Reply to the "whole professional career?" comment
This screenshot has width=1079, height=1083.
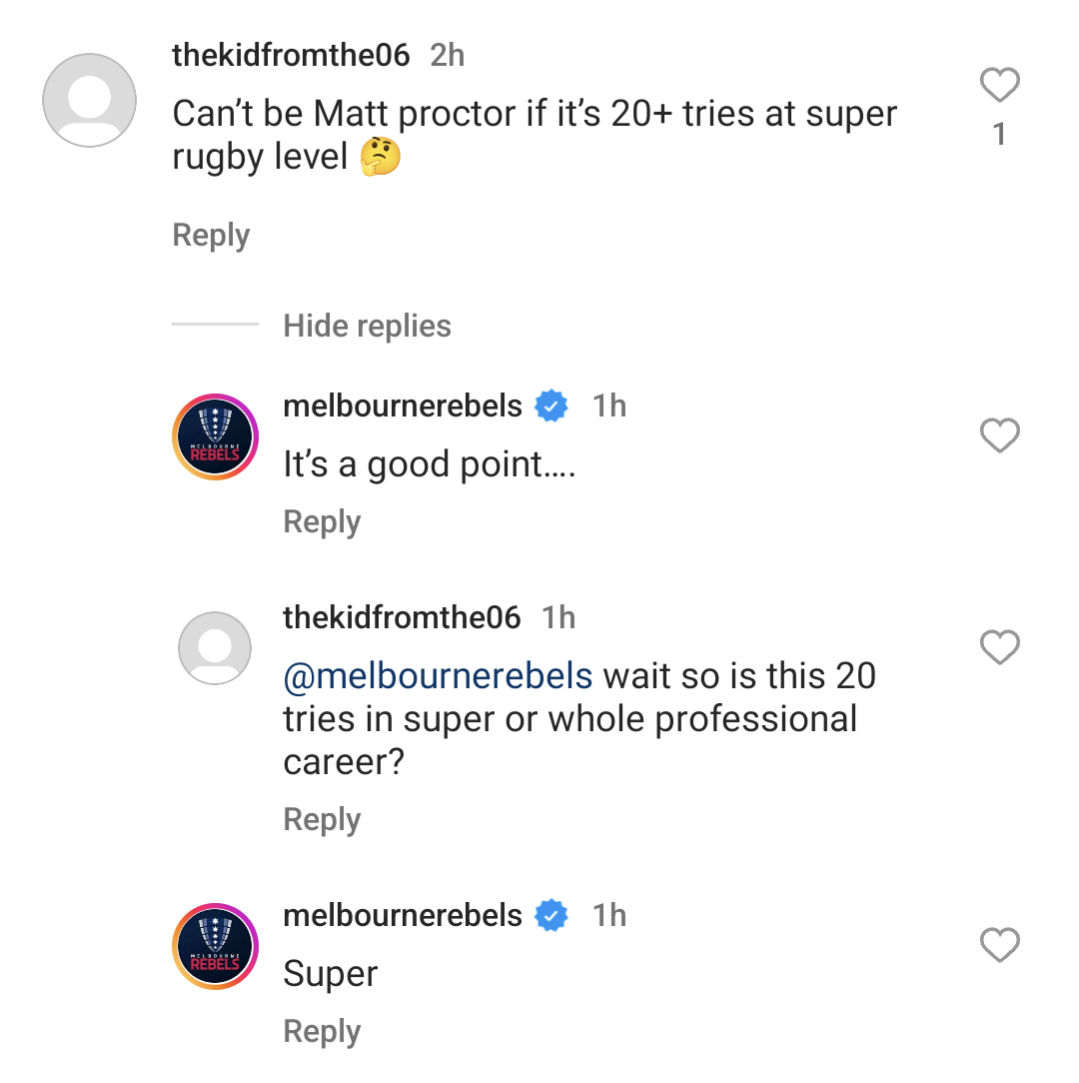pos(322,820)
